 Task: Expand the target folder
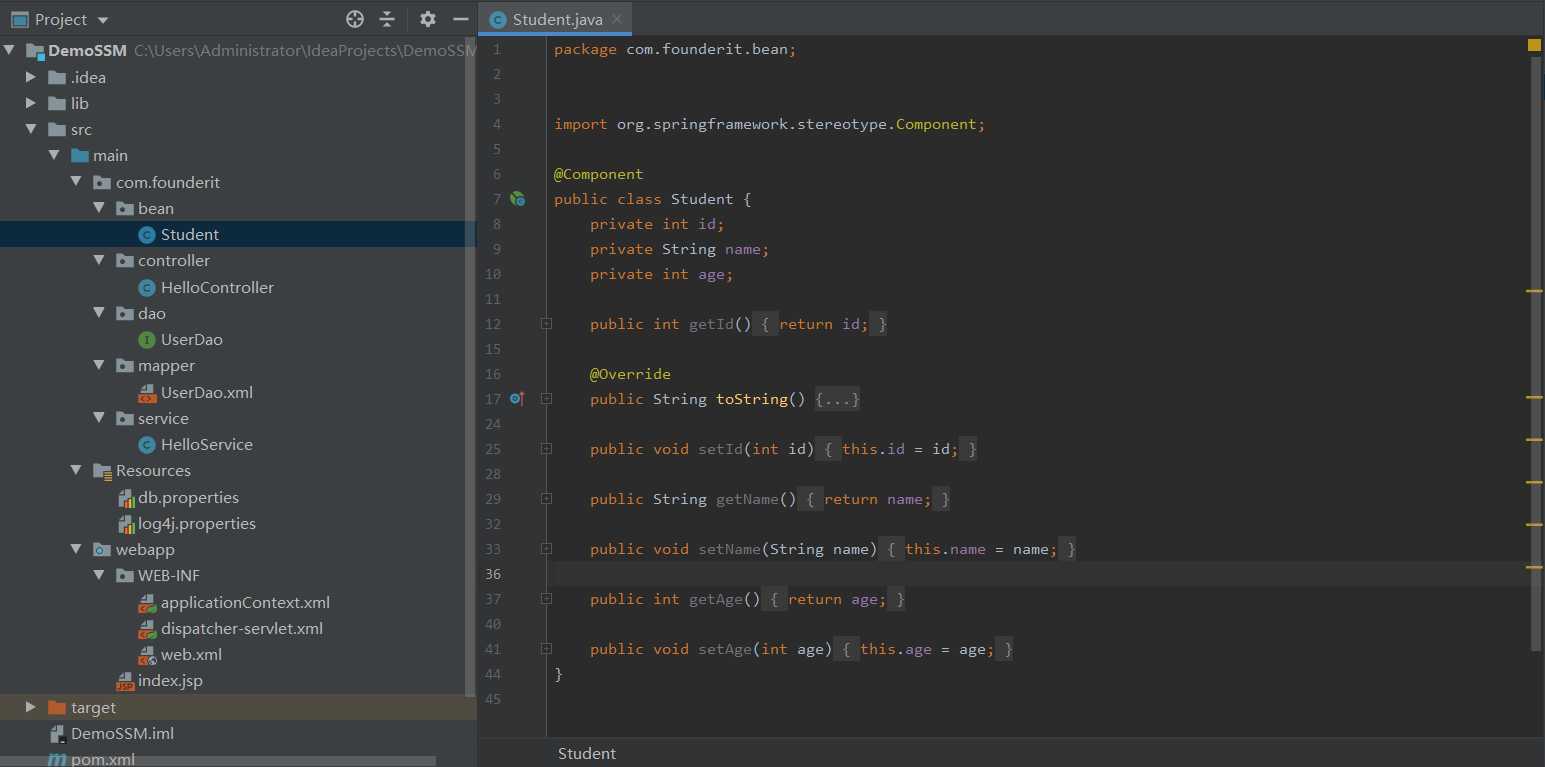coord(31,707)
